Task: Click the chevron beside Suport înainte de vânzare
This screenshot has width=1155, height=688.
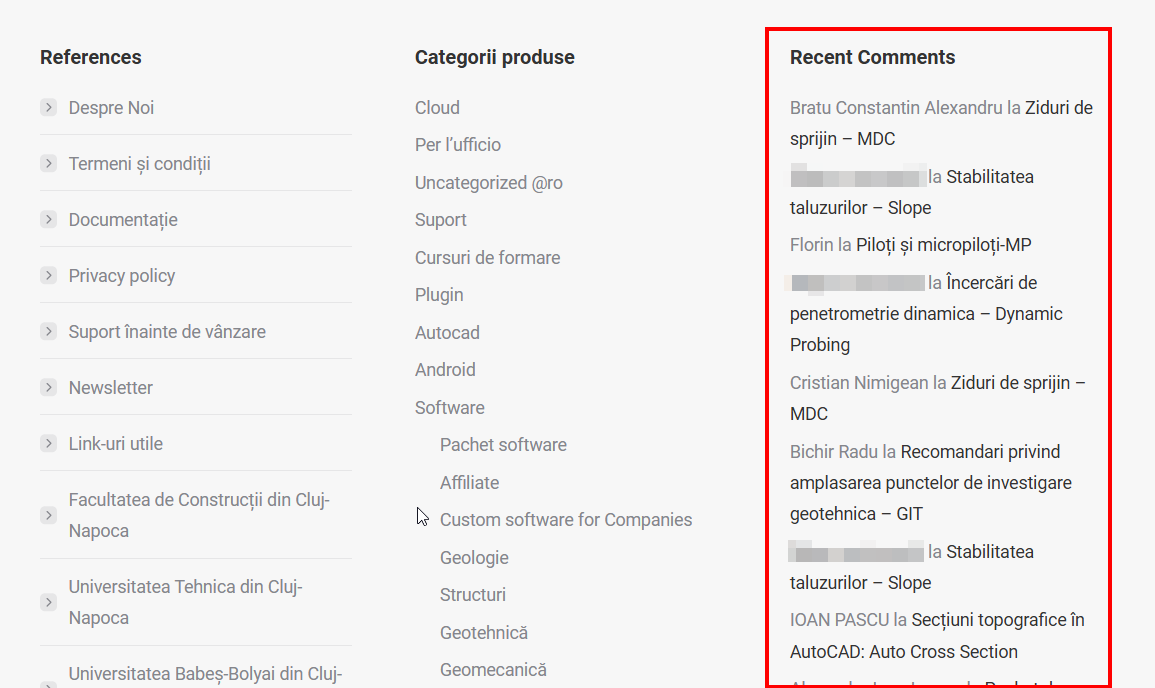Action: click(48, 332)
